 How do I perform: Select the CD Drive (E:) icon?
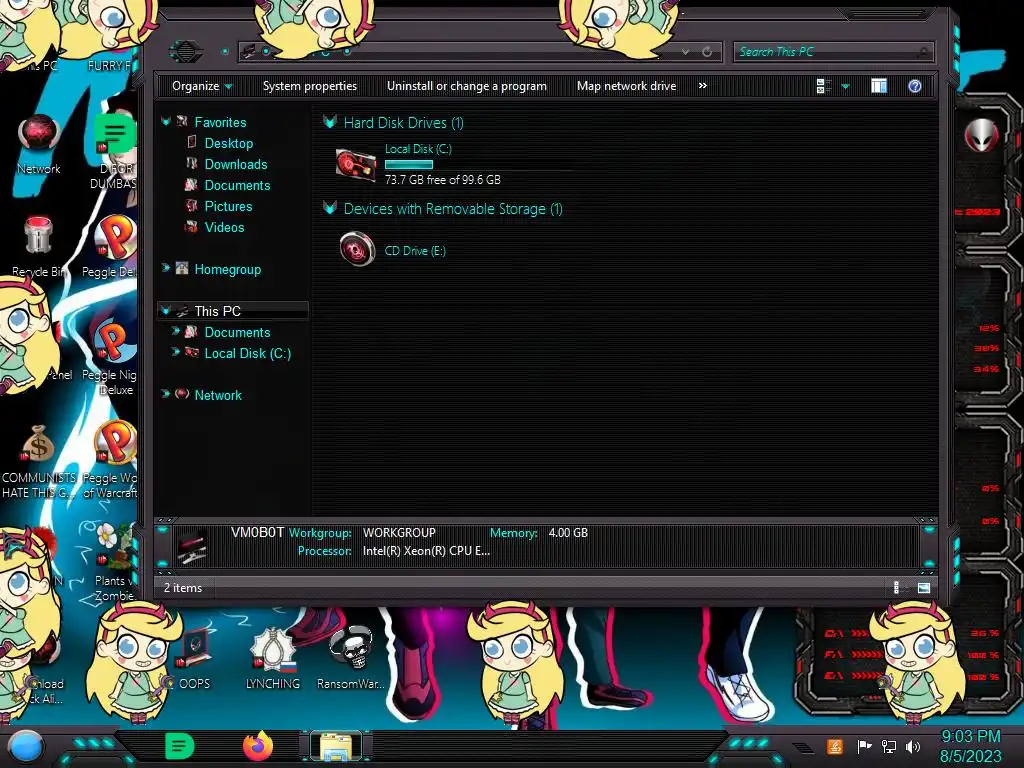click(357, 249)
